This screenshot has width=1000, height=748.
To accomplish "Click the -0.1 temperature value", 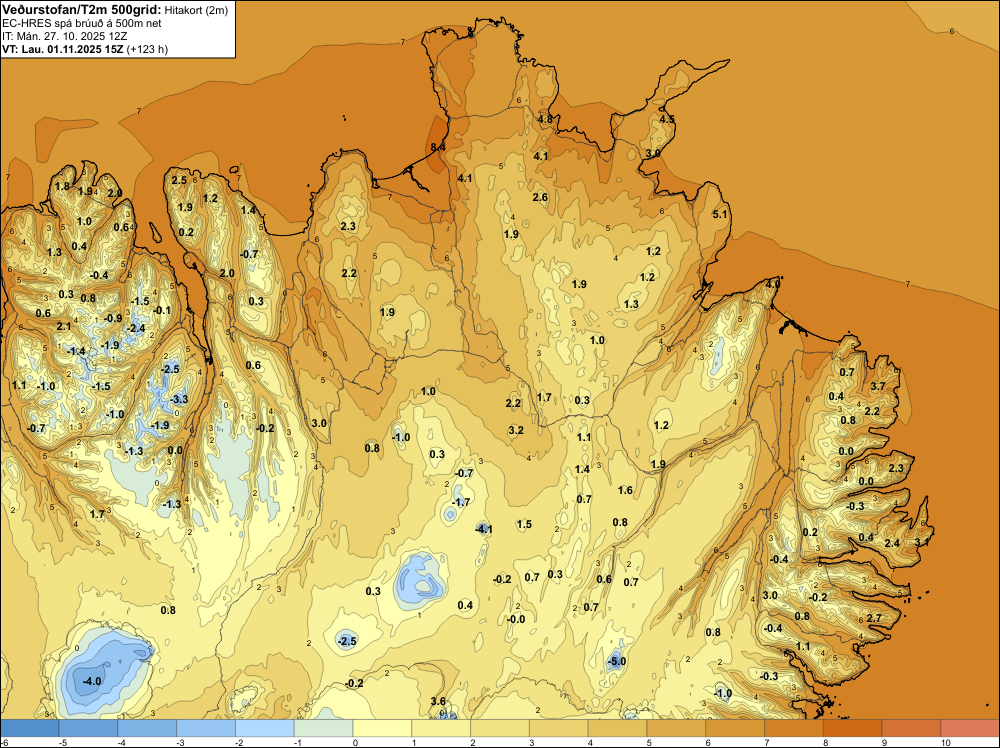I will pyautogui.click(x=162, y=311).
